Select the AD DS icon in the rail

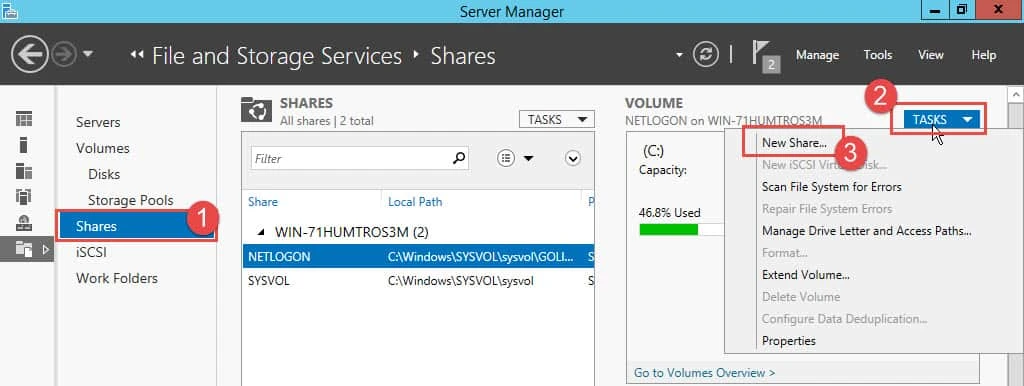[24, 197]
